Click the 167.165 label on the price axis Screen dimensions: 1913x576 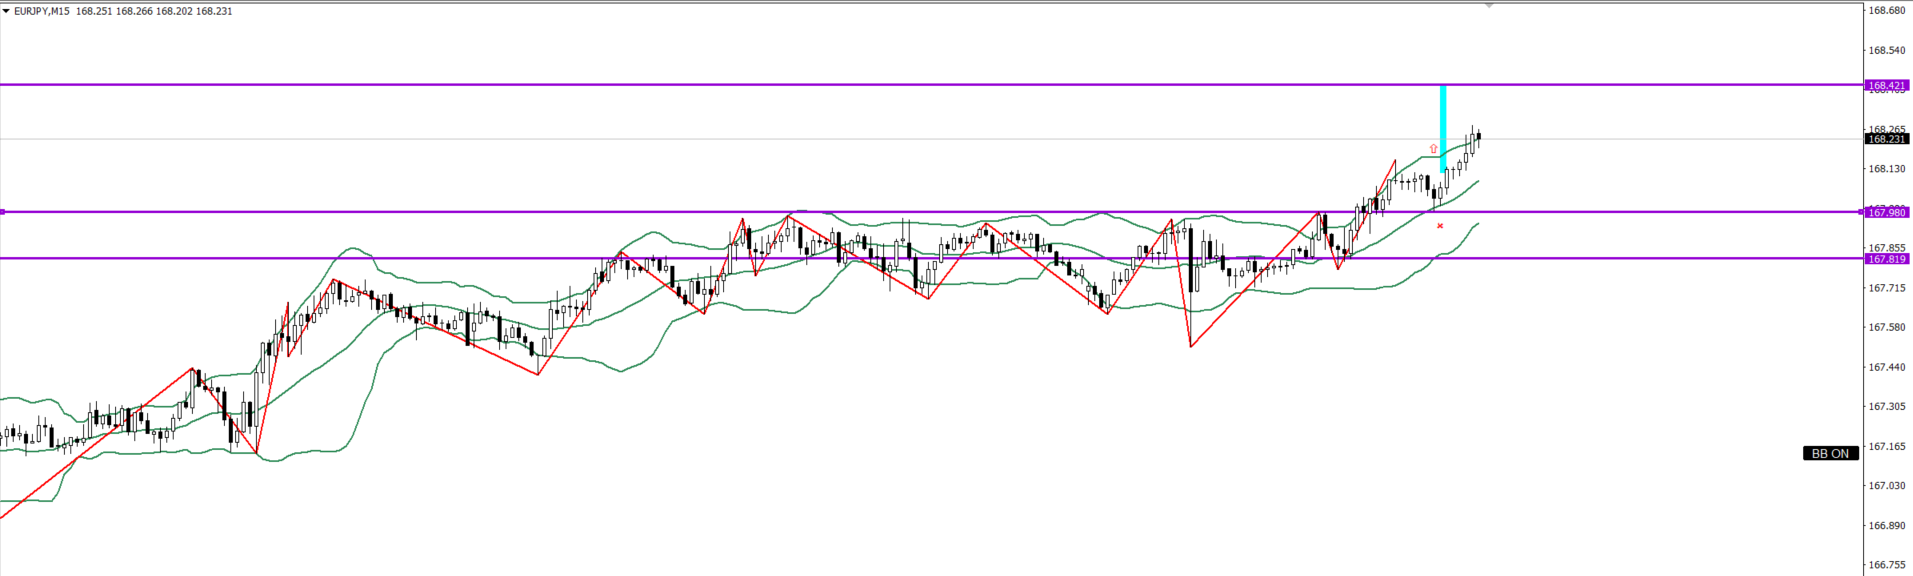(x=1886, y=446)
